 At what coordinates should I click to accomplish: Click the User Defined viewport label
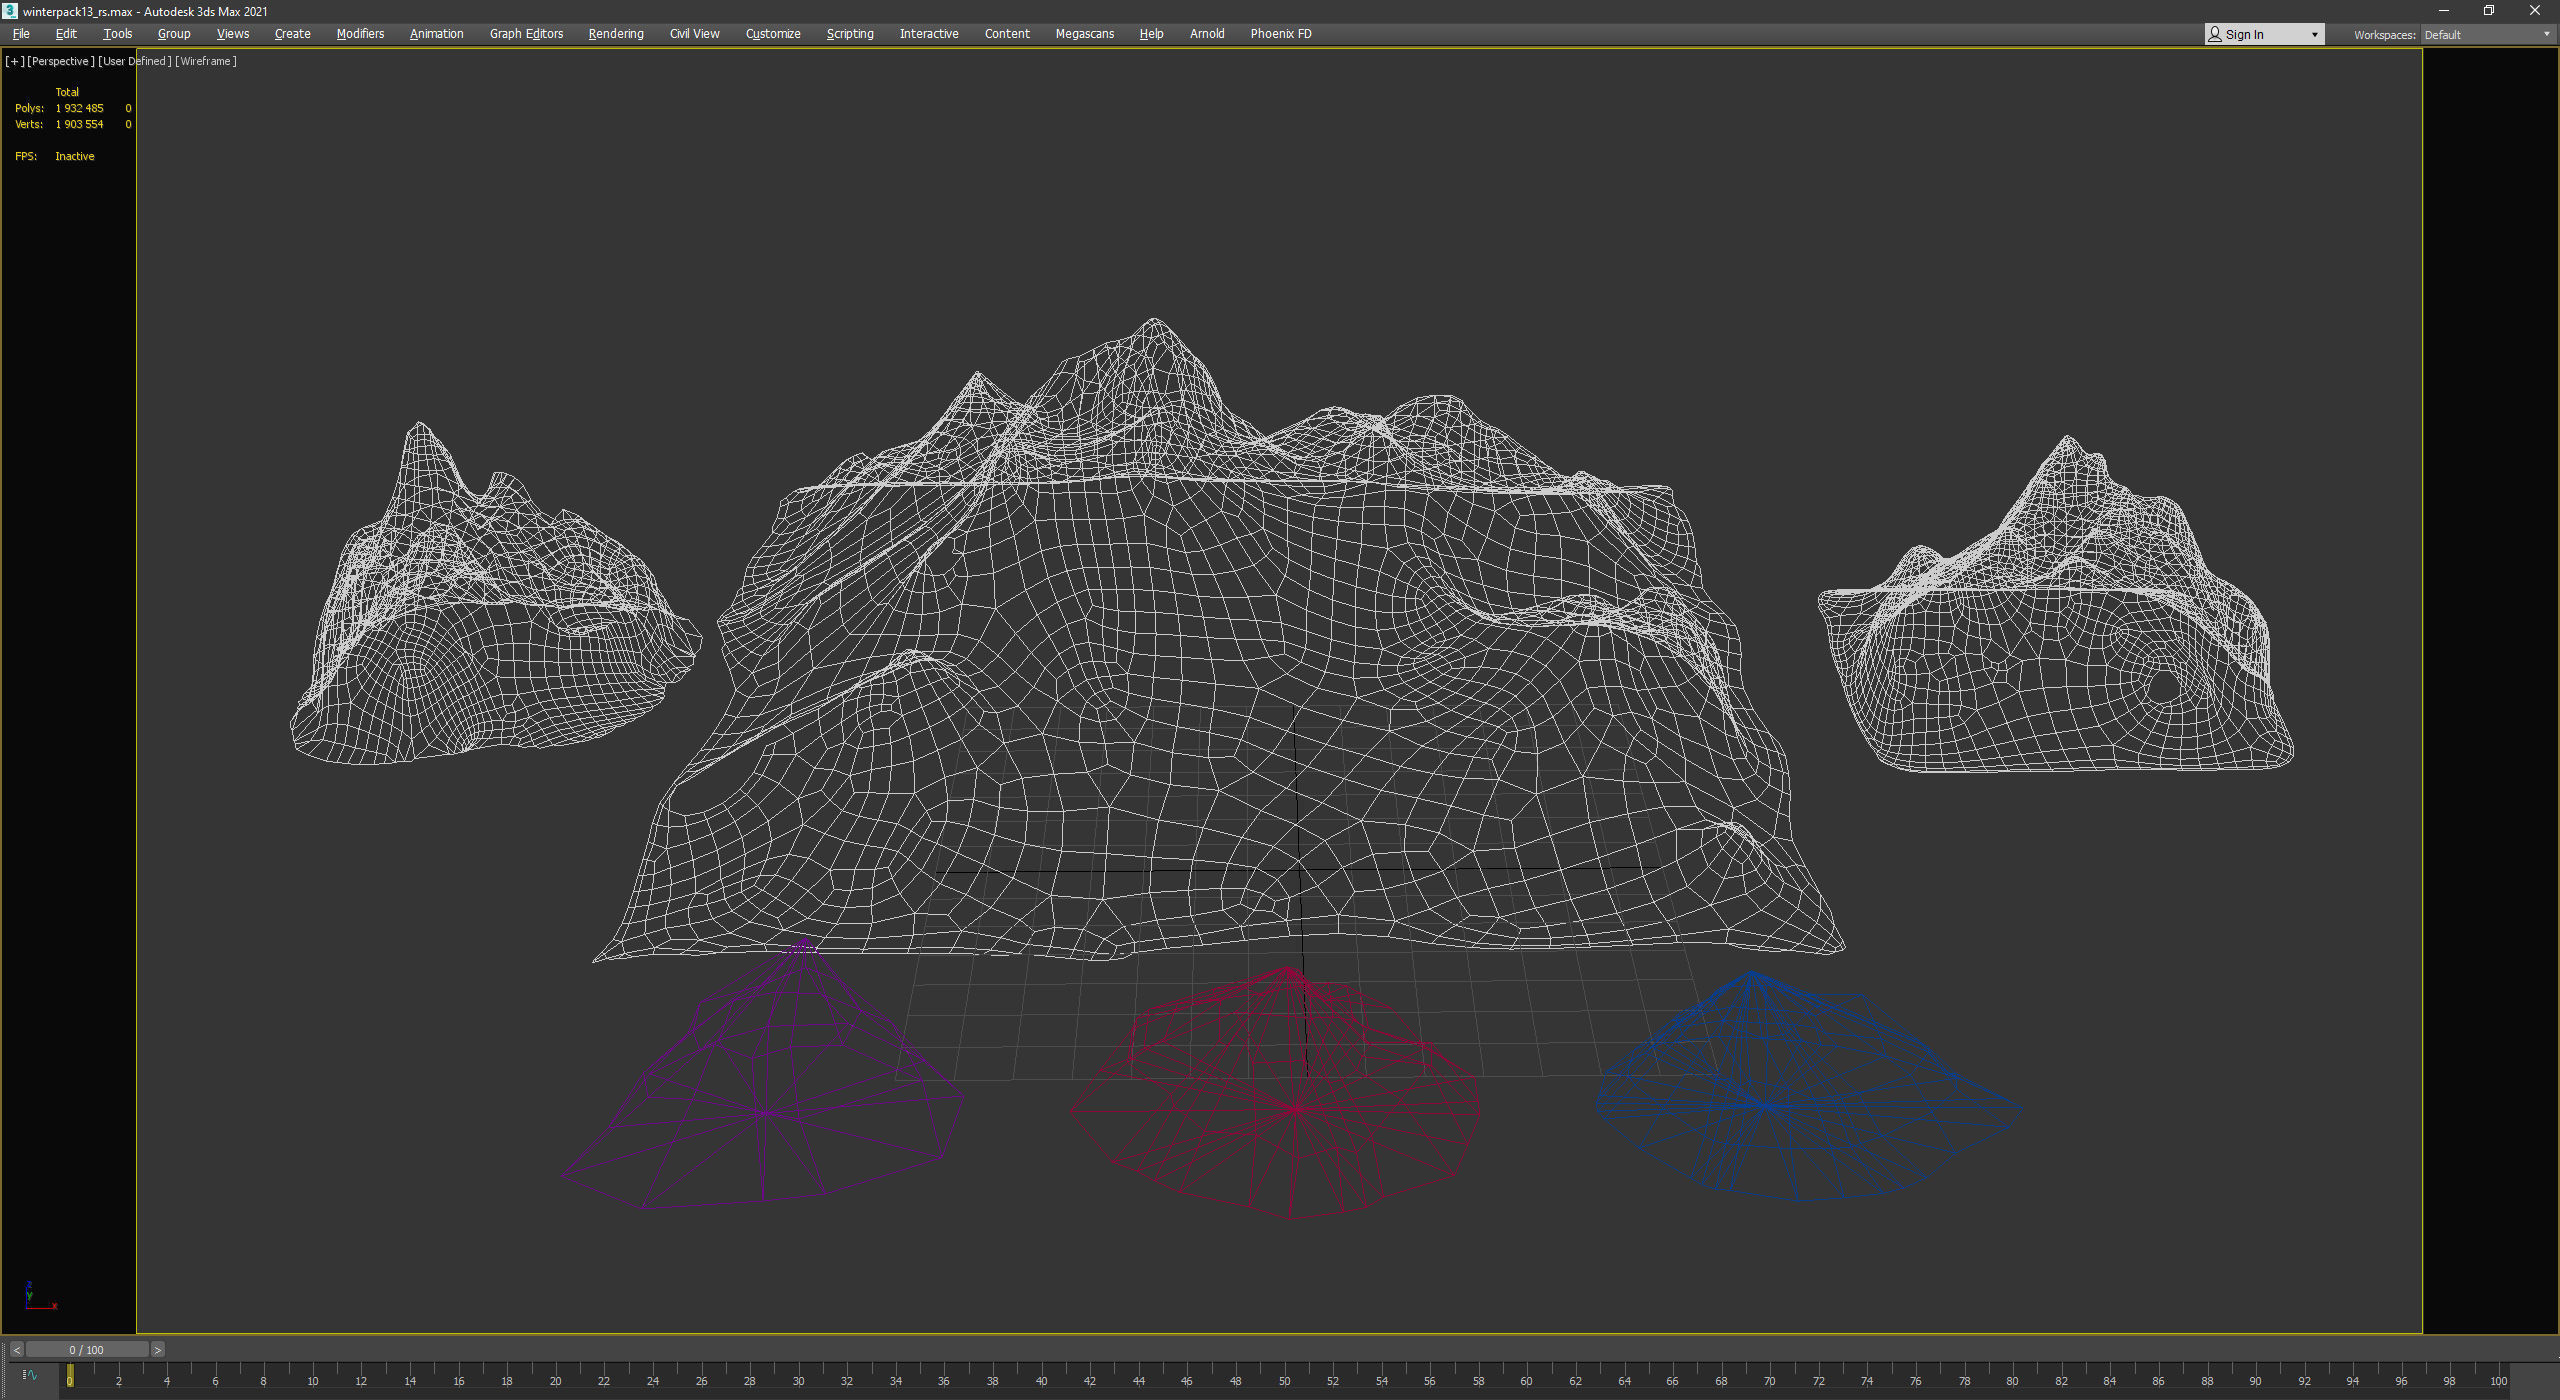[x=135, y=61]
